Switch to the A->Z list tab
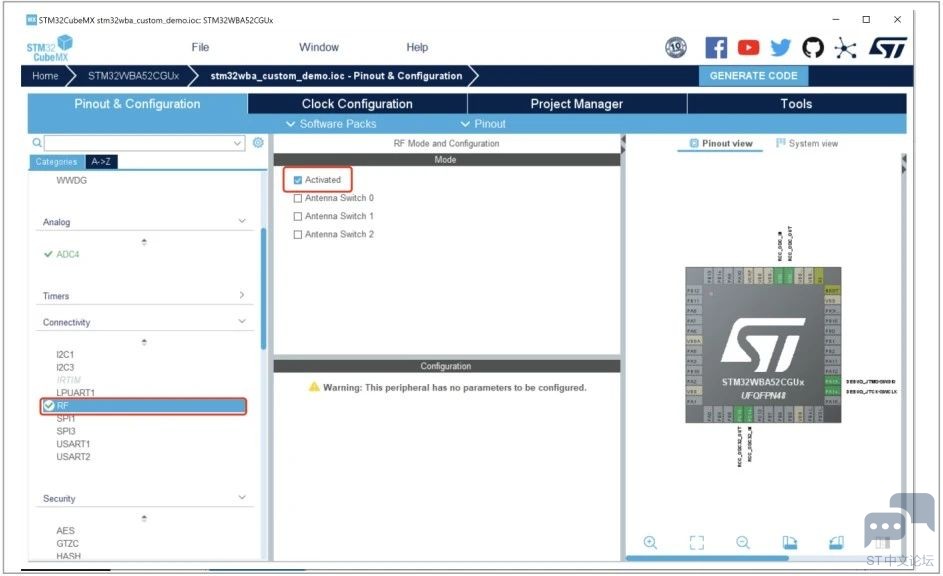 [x=101, y=162]
